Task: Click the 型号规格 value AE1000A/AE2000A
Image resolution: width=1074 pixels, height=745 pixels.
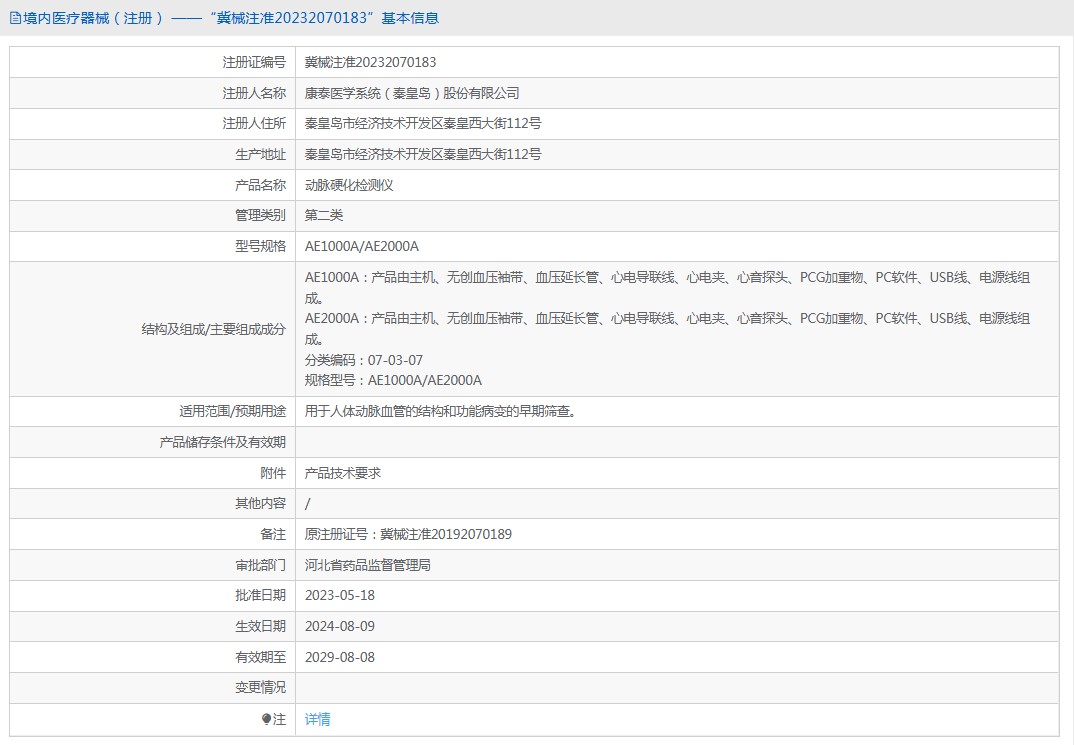Action: click(361, 246)
